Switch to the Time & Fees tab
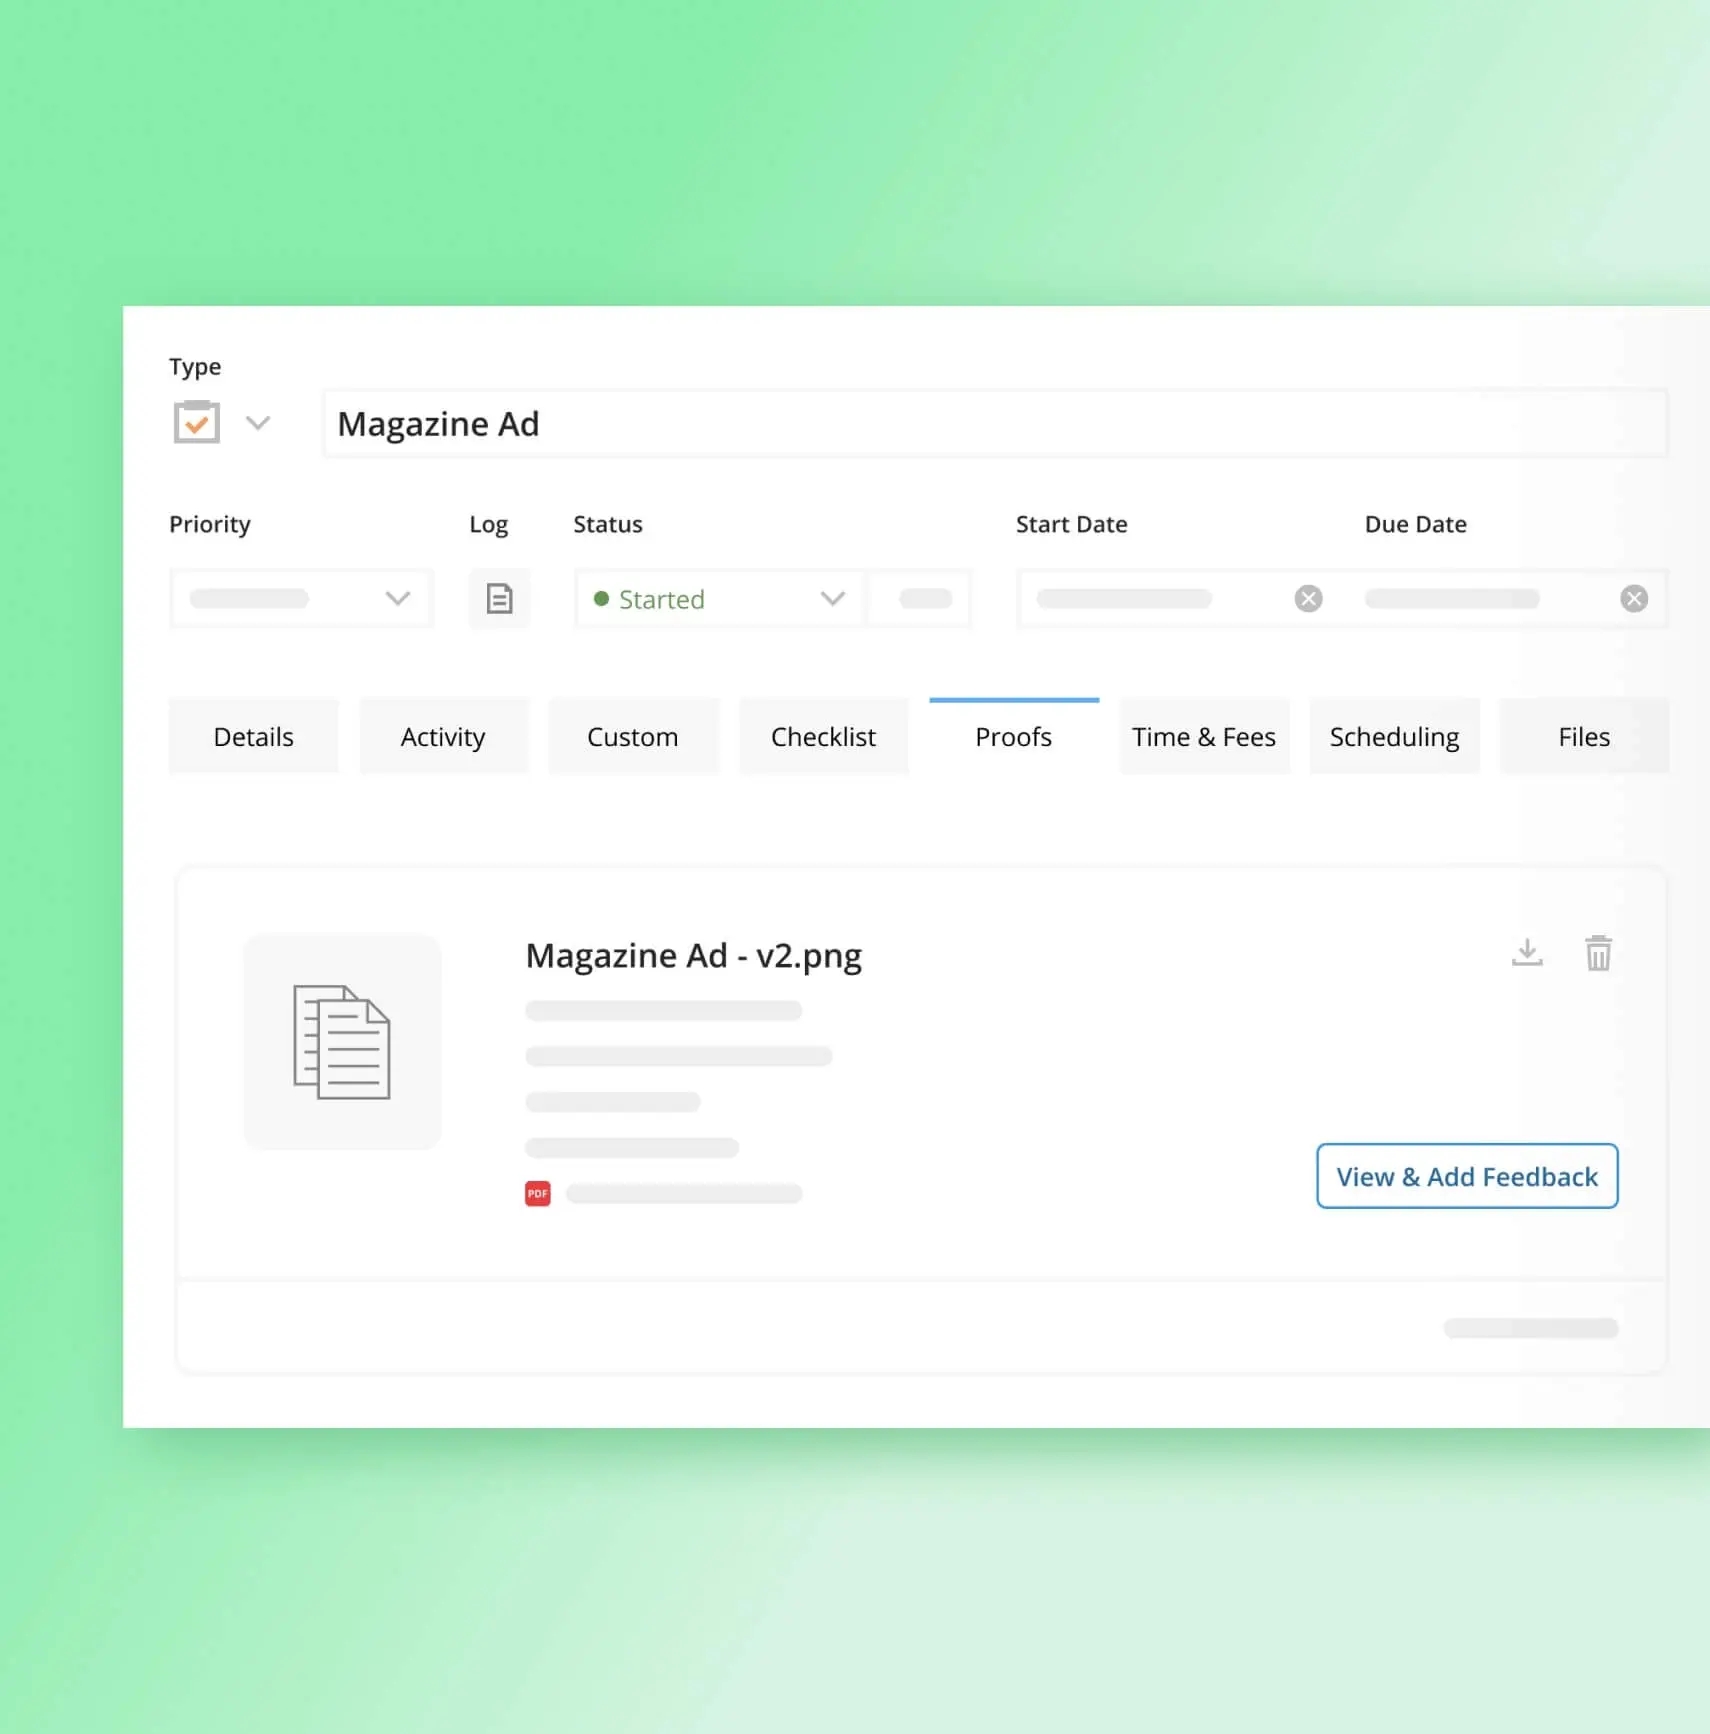Image resolution: width=1710 pixels, height=1734 pixels. (x=1204, y=736)
